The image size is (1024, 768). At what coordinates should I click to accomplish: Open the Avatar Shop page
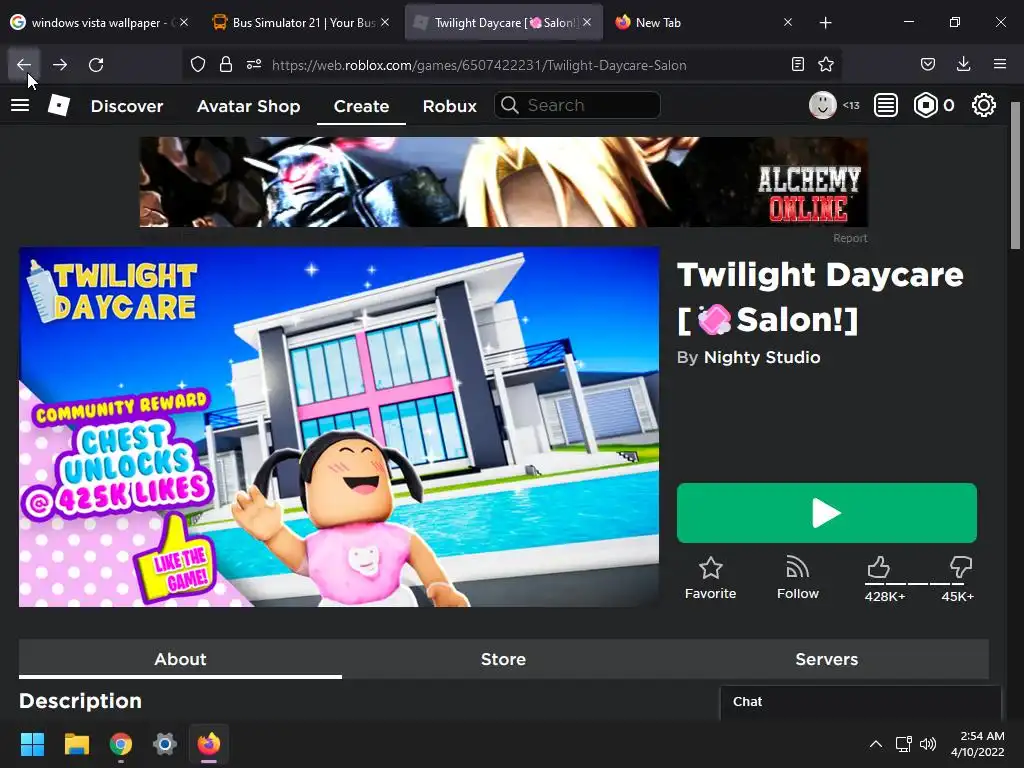click(248, 106)
